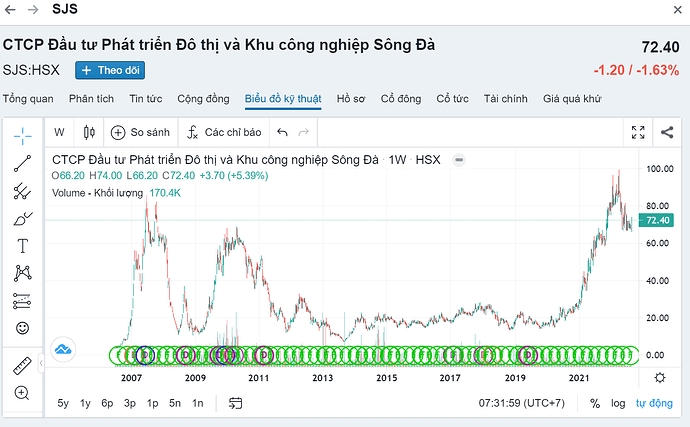Open the candlestick chart style dropdown

[x=88, y=132]
